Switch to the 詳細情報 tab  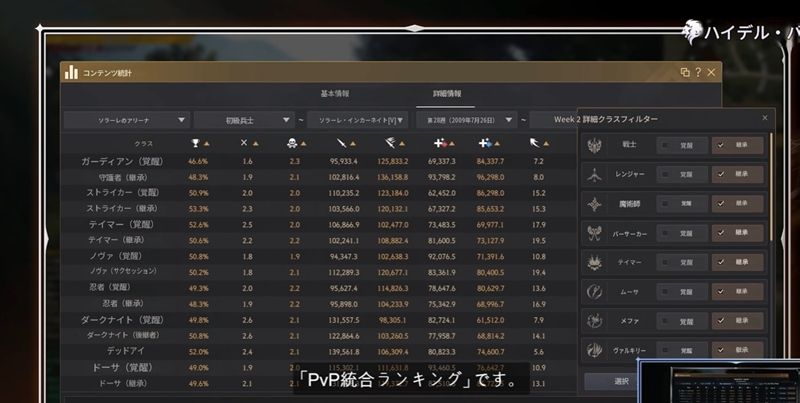point(447,94)
